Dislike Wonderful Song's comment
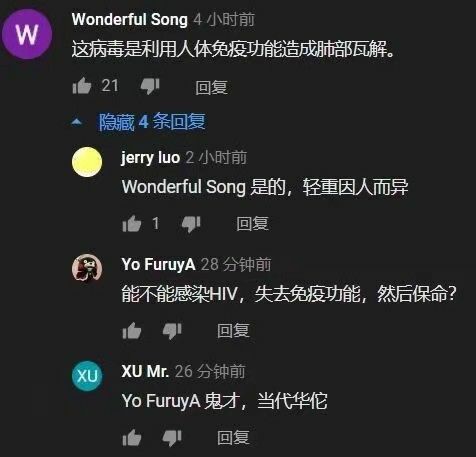 (x=150, y=87)
